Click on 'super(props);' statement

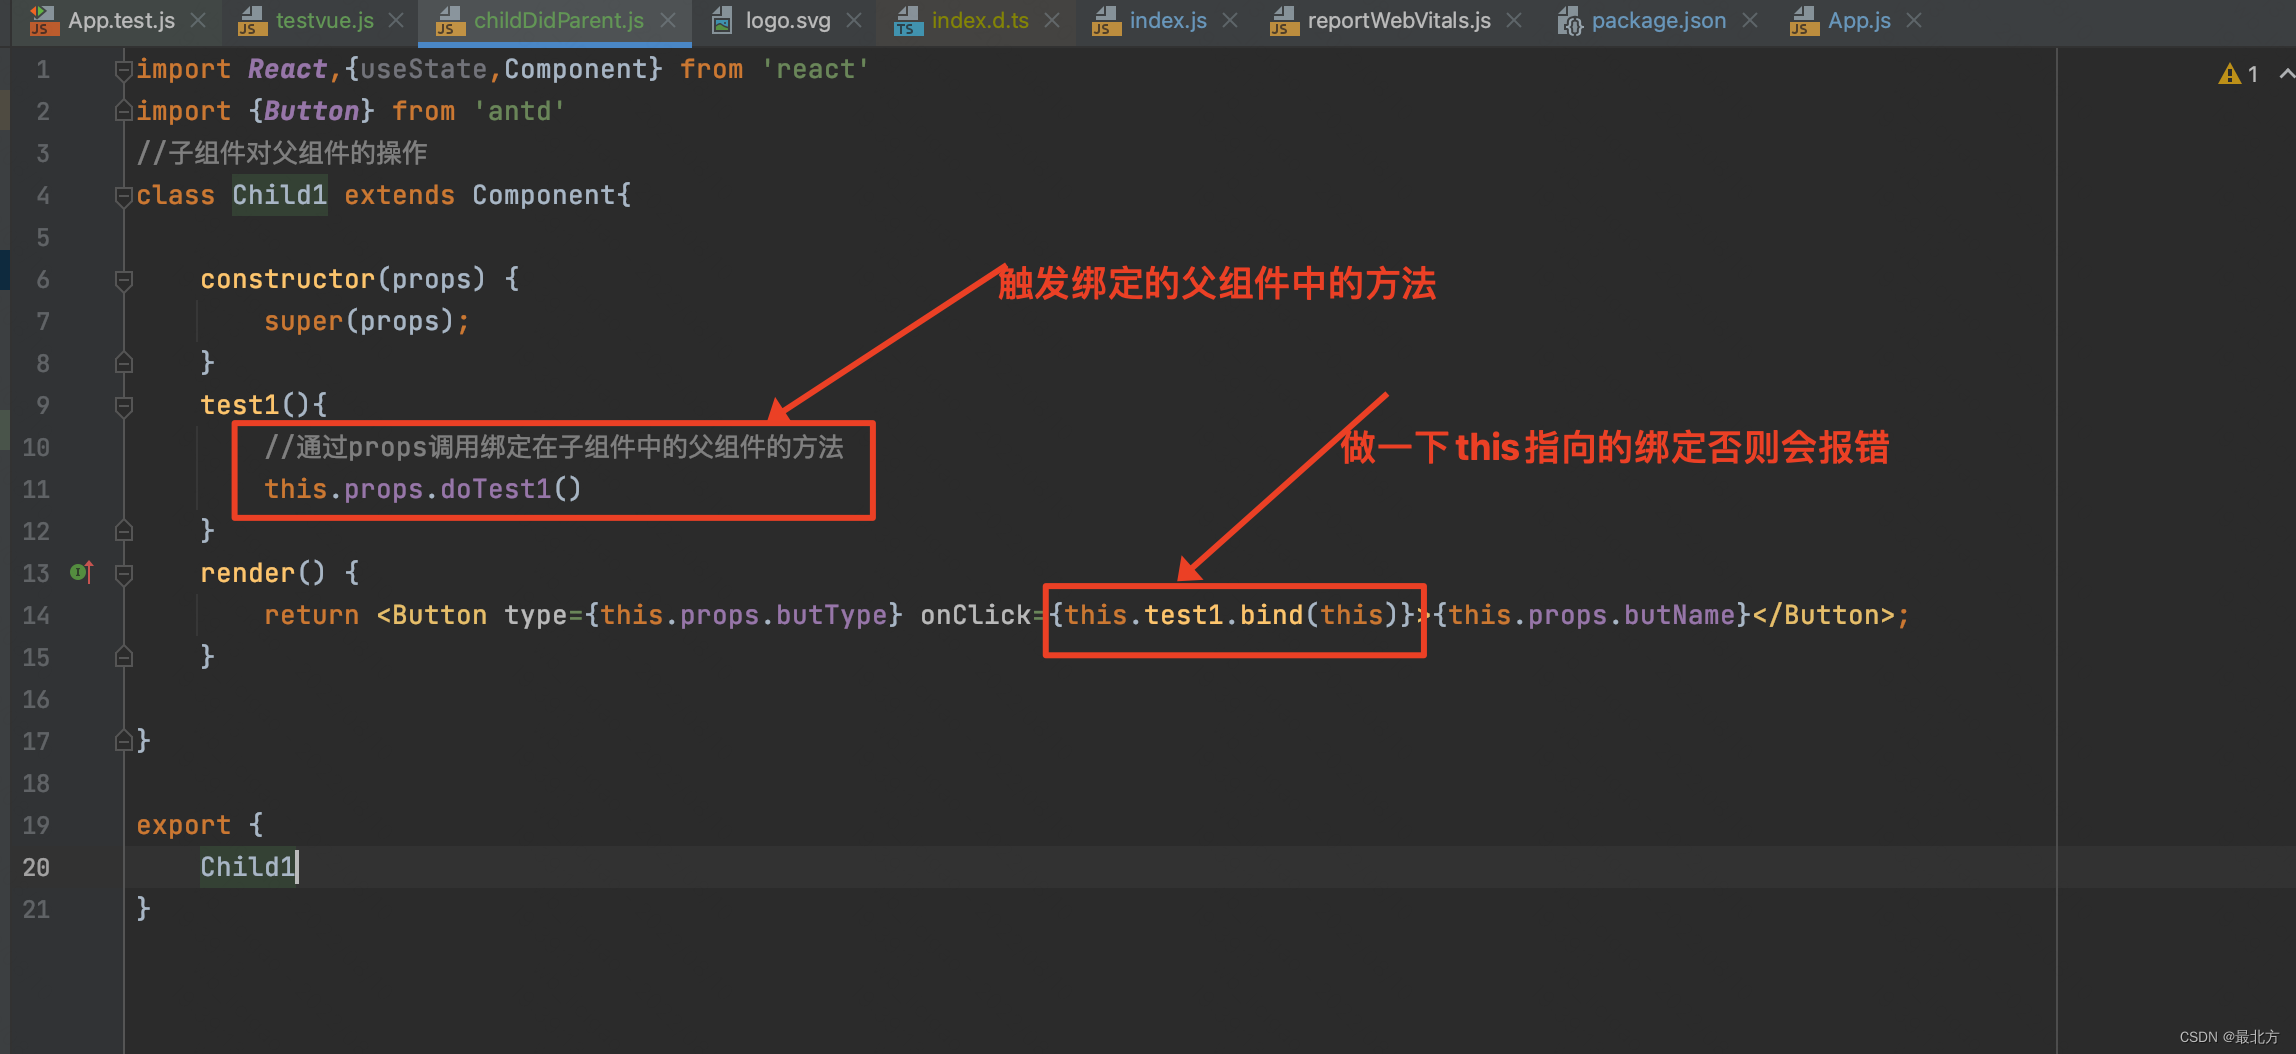pyautogui.click(x=367, y=321)
